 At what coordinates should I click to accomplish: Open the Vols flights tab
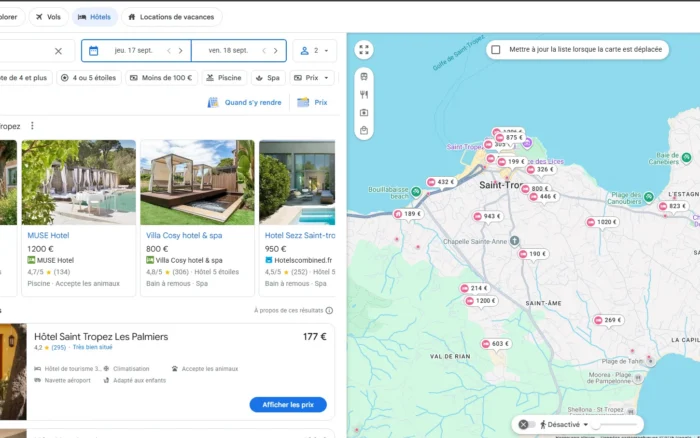click(x=48, y=17)
